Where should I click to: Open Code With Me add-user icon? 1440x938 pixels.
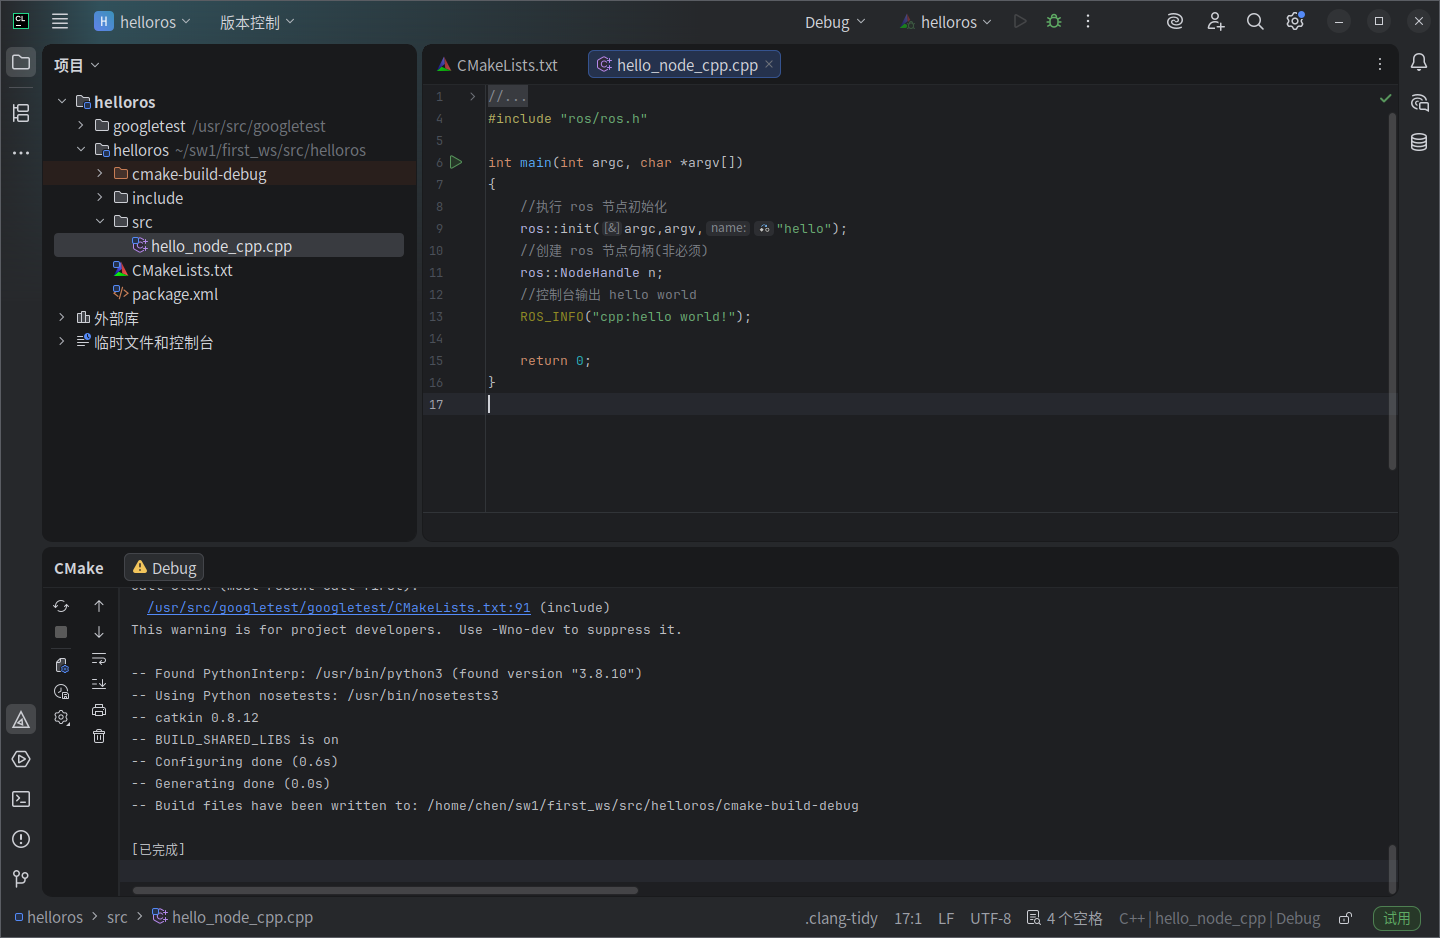point(1215,21)
